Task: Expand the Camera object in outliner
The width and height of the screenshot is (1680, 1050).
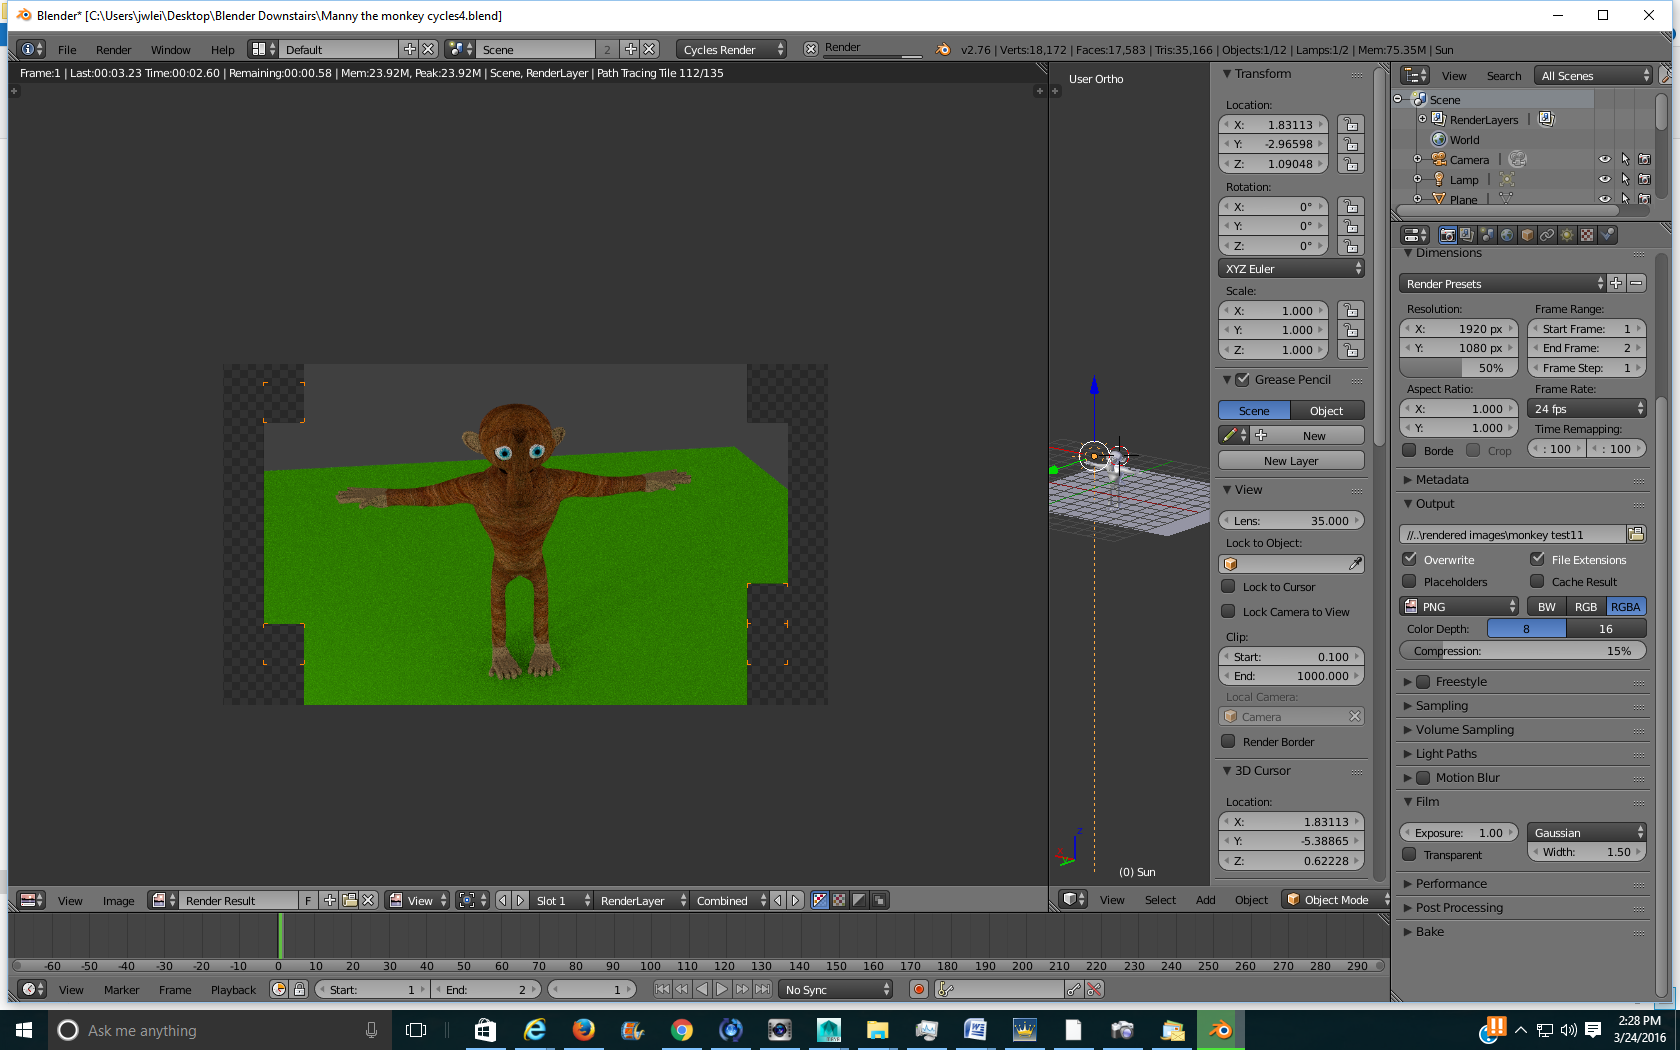Action: 1417,159
